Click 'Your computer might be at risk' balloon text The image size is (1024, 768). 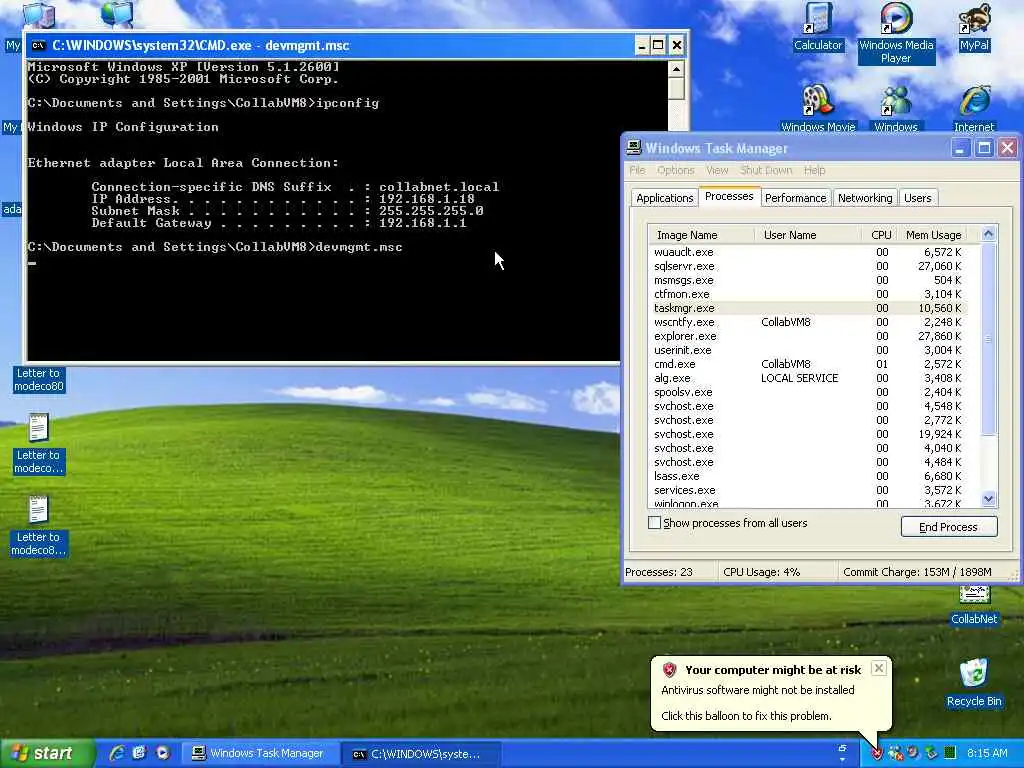(773, 669)
